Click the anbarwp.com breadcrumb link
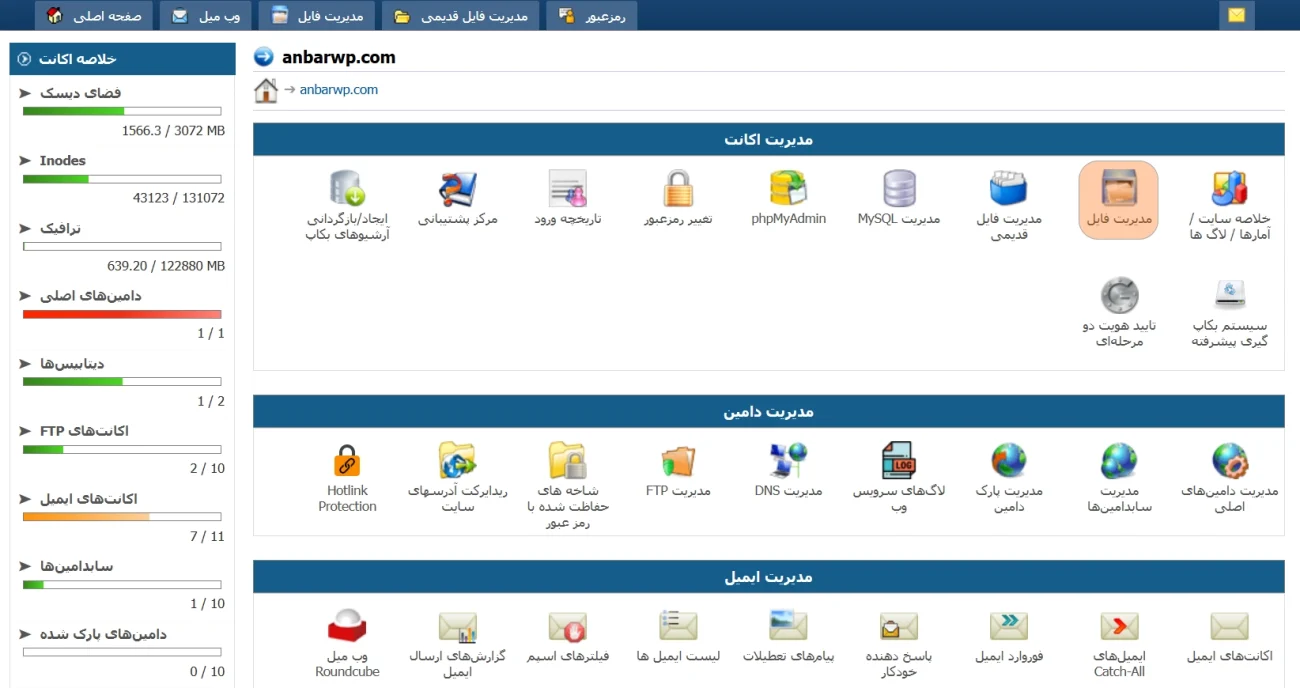The image size is (1300, 688). point(337,89)
